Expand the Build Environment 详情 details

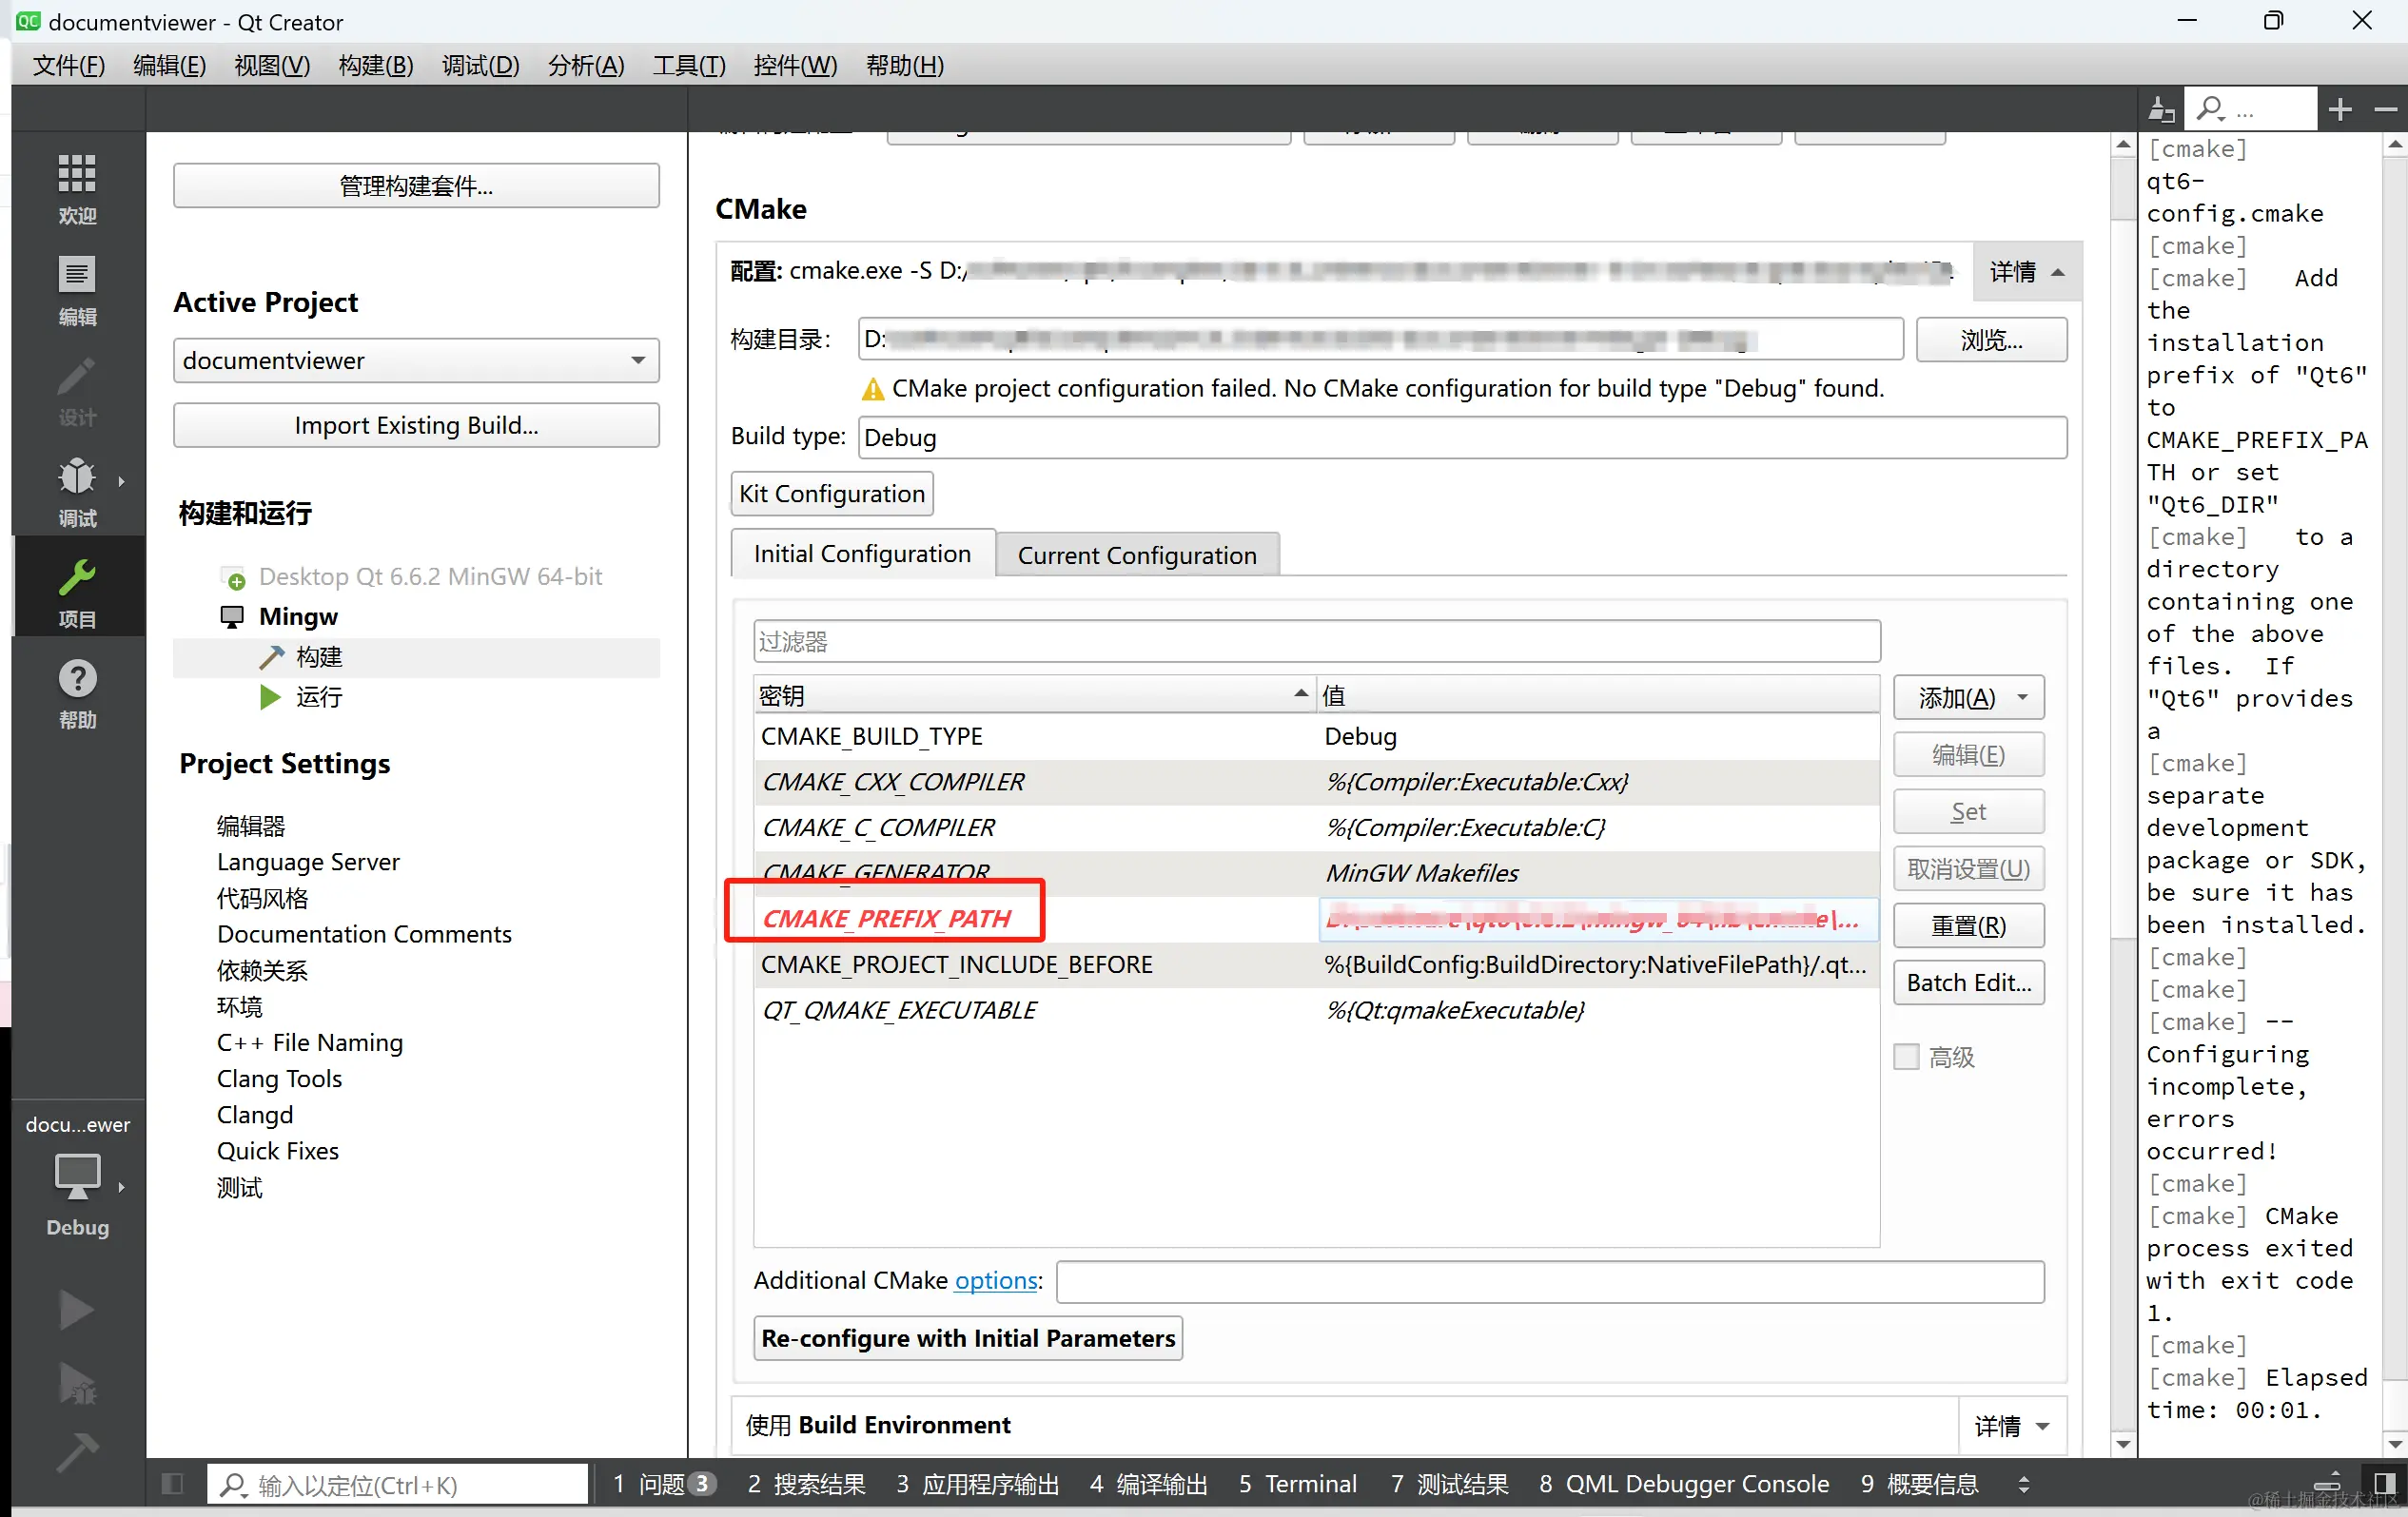click(2012, 1425)
